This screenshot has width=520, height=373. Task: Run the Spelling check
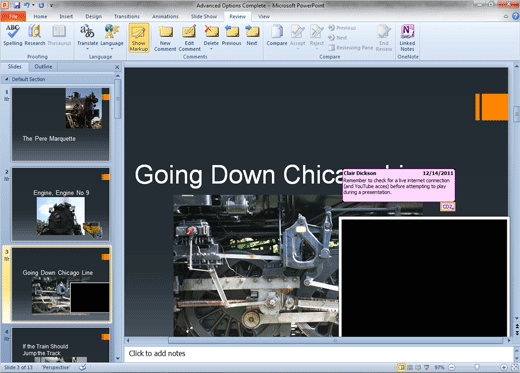[13, 35]
